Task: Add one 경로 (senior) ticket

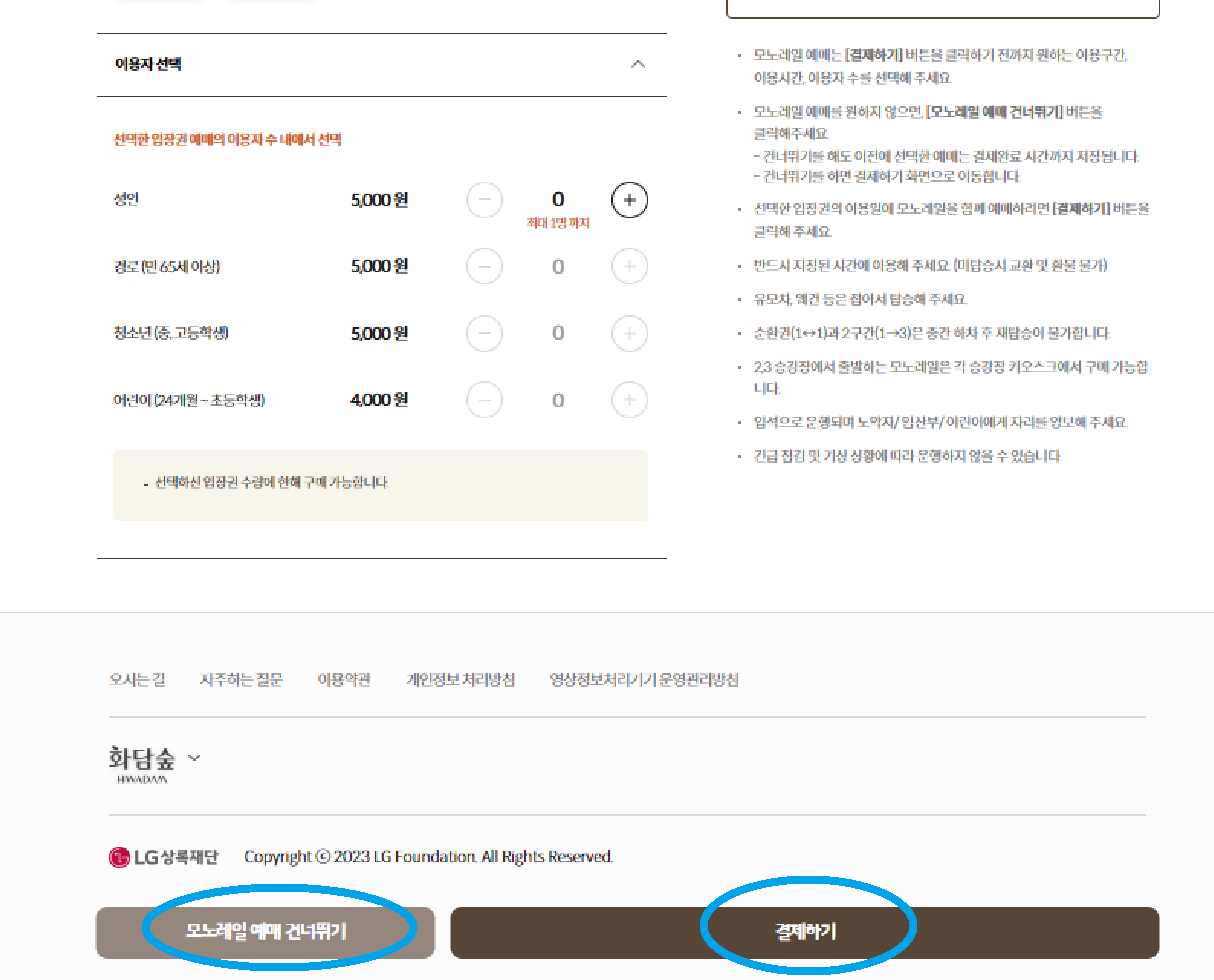Action: pos(629,266)
